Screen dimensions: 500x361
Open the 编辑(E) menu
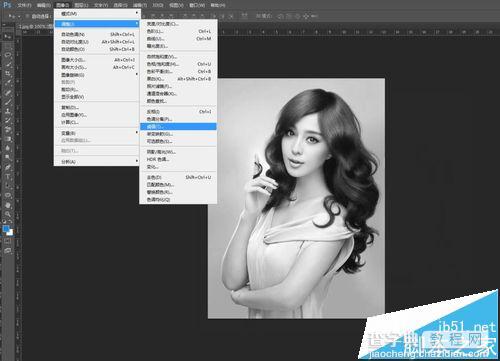pos(43,5)
